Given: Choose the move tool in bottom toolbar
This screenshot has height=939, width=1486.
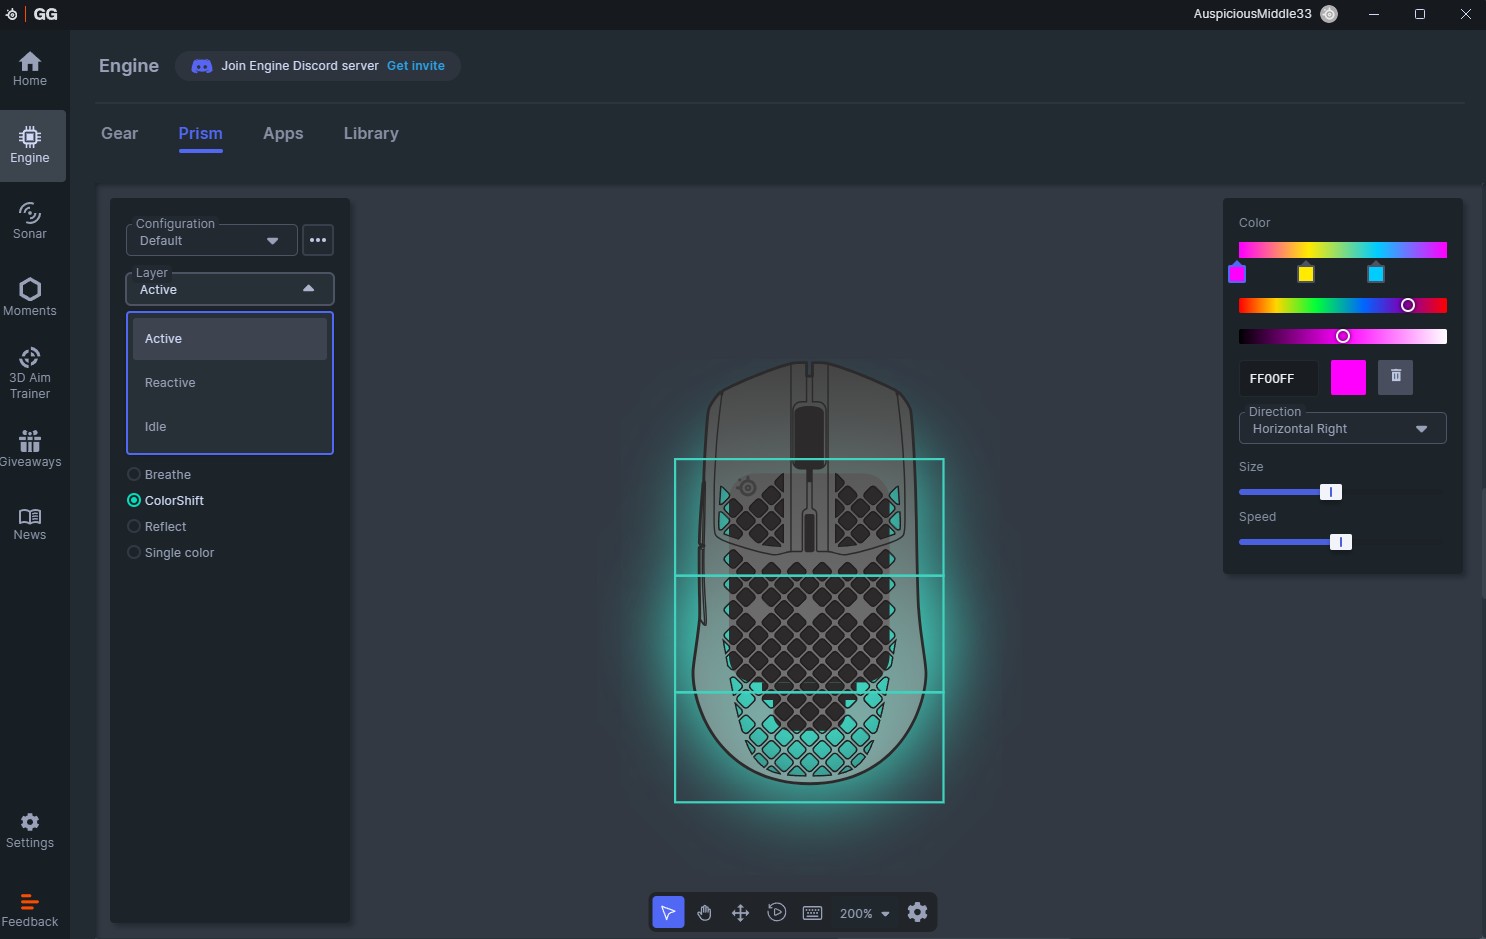Looking at the screenshot, I should 740,912.
